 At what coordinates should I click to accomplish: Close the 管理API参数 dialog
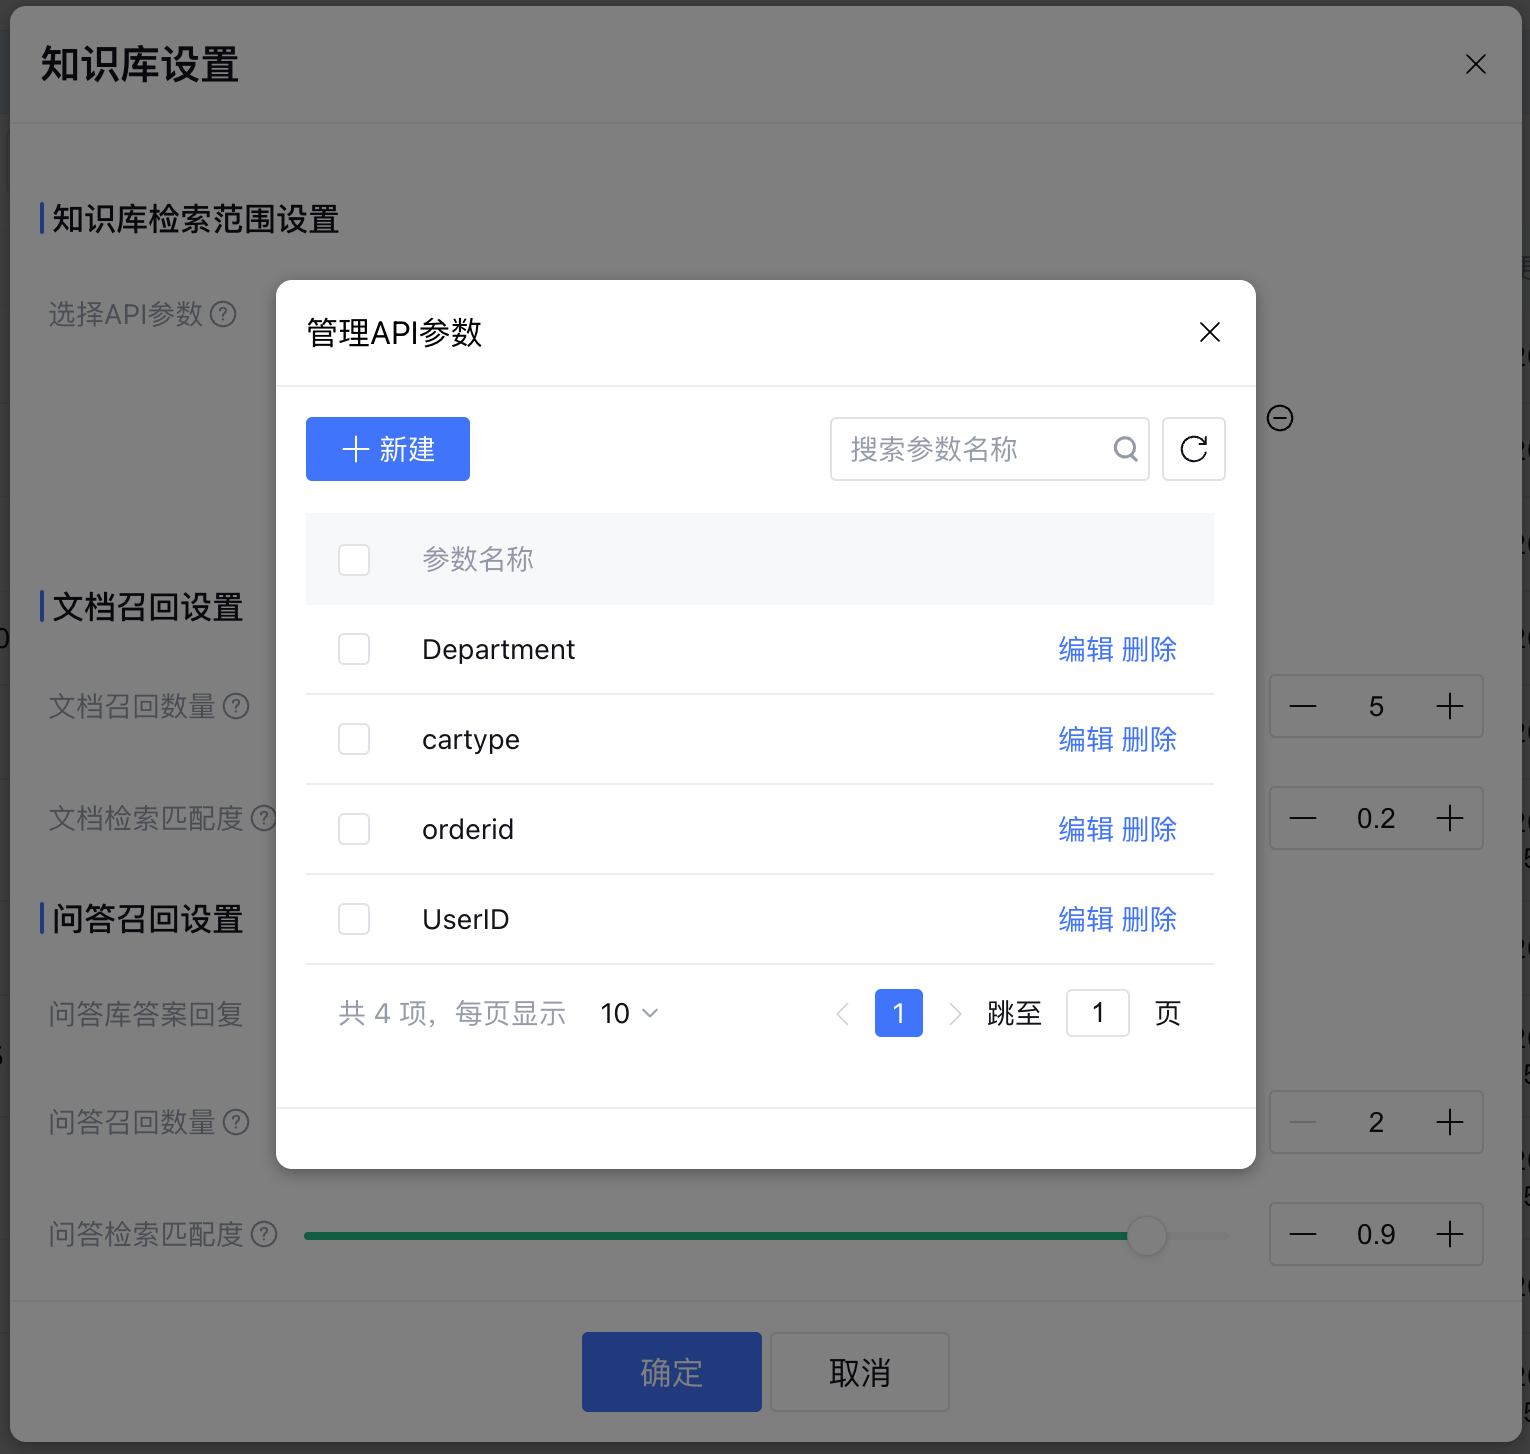pyautogui.click(x=1209, y=332)
